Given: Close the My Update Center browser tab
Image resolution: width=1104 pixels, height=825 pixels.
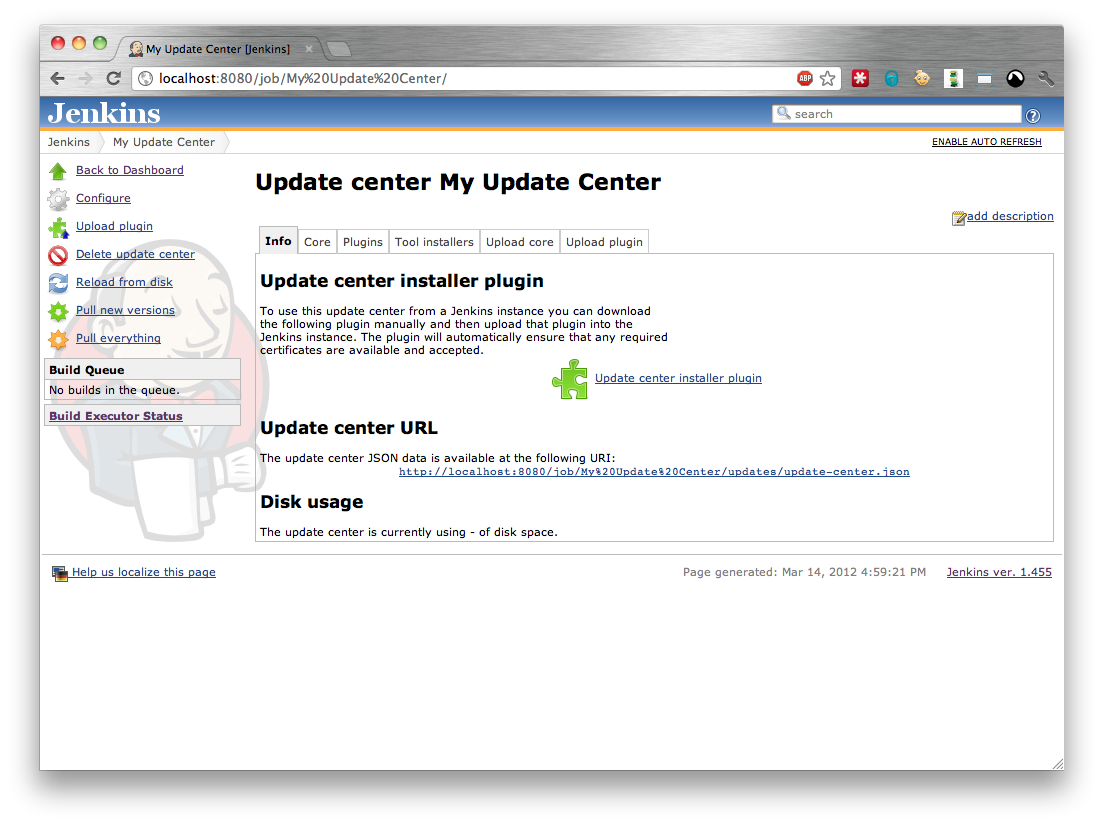Looking at the screenshot, I should (x=308, y=49).
